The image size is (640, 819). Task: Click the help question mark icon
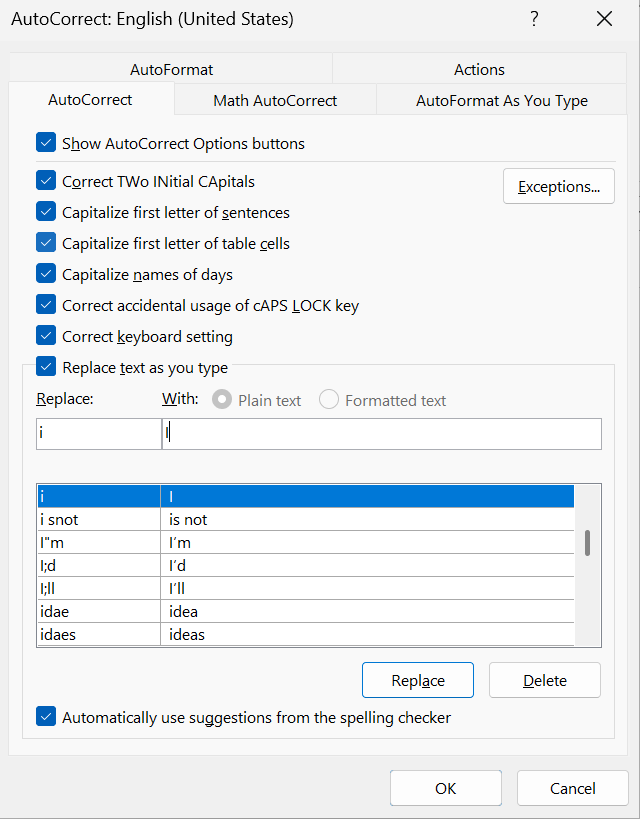[533, 19]
